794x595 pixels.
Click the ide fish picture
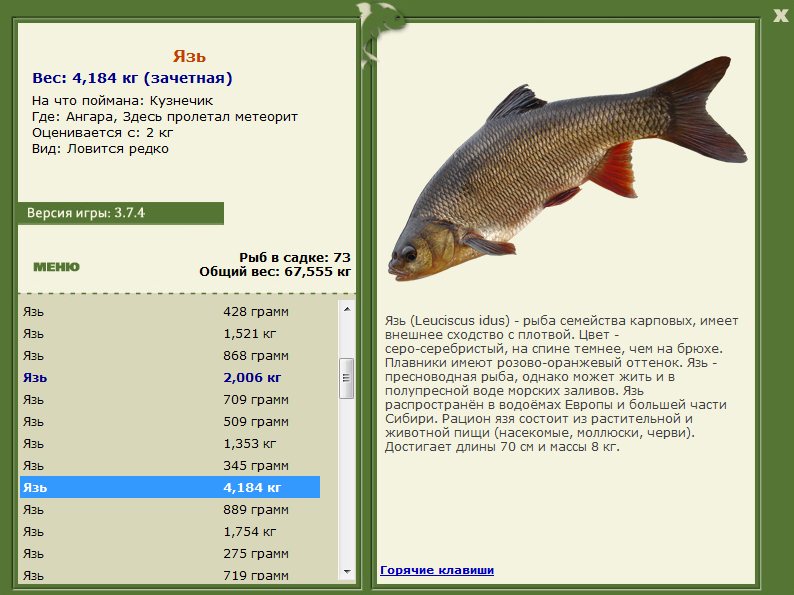coord(567,169)
